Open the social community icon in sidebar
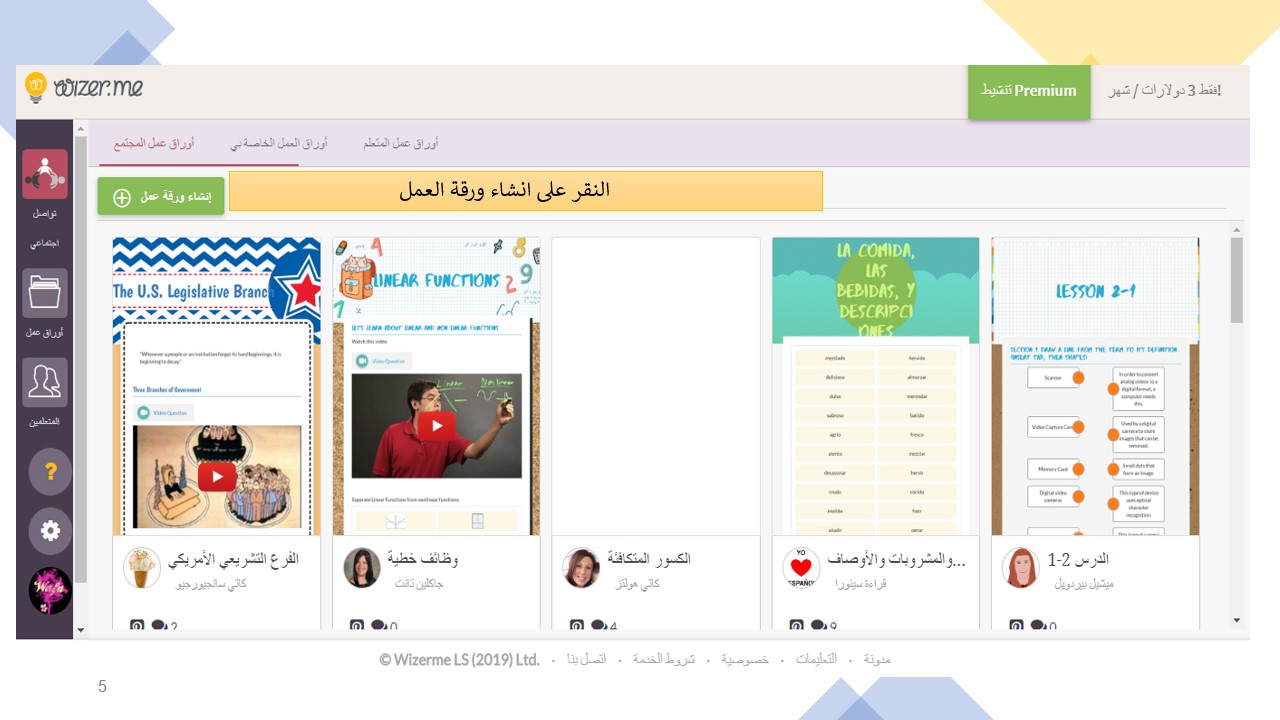The image size is (1280, 720). click(x=45, y=175)
